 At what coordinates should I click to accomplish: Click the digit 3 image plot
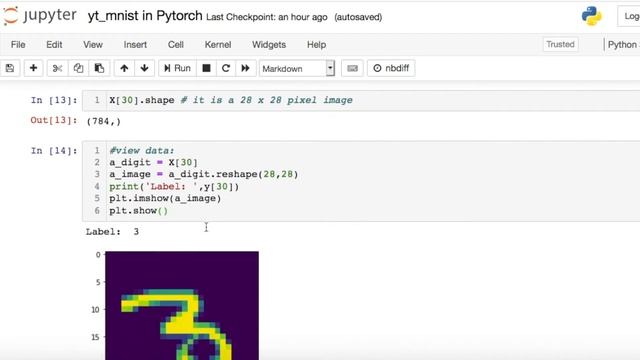tap(182, 305)
